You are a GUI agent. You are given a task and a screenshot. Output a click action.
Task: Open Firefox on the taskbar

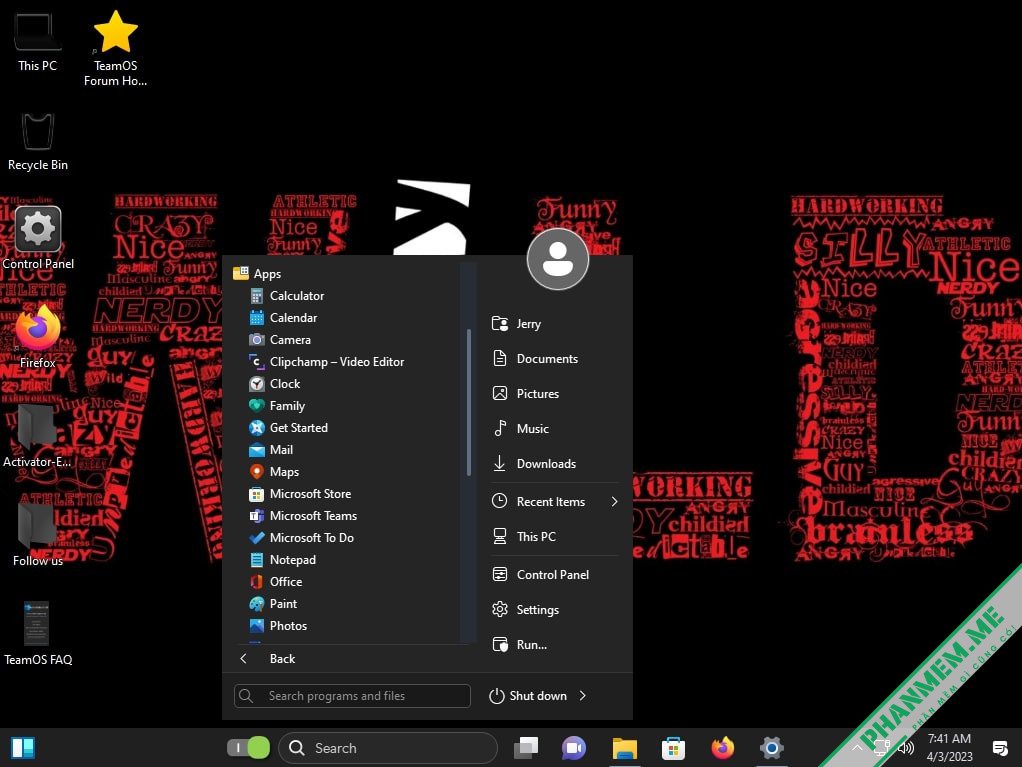pos(722,747)
